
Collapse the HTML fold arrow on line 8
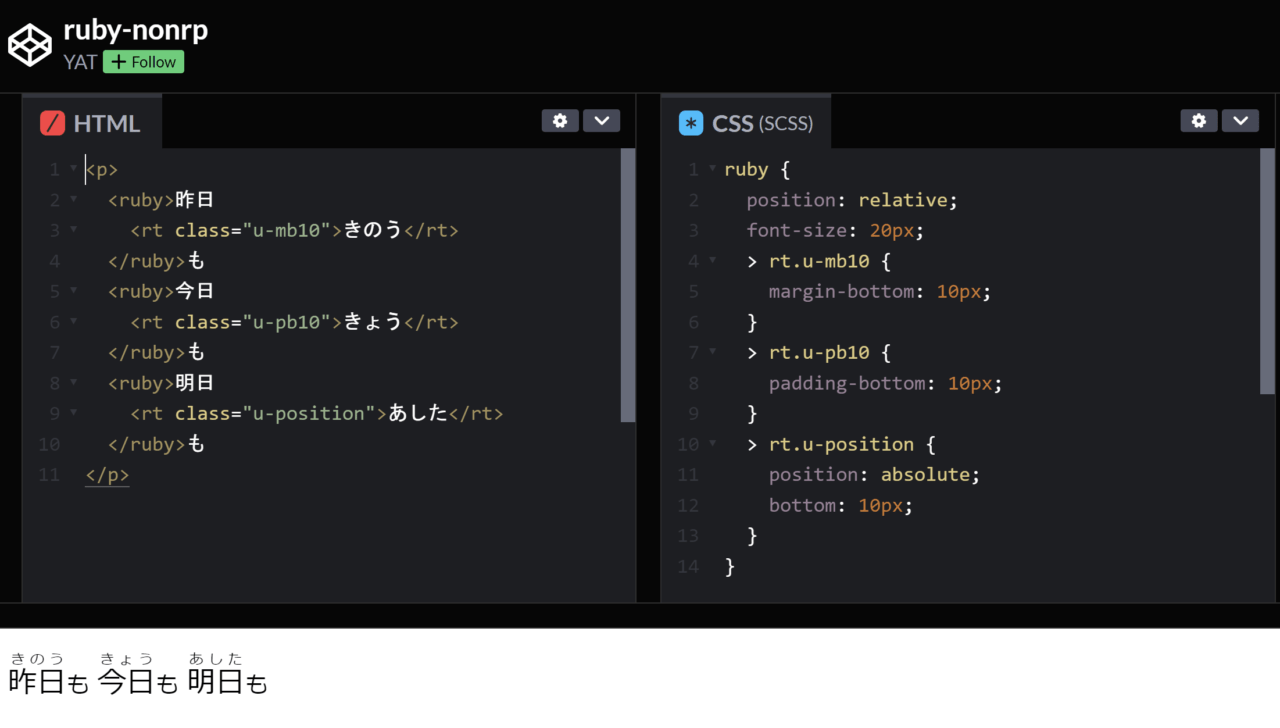73,383
